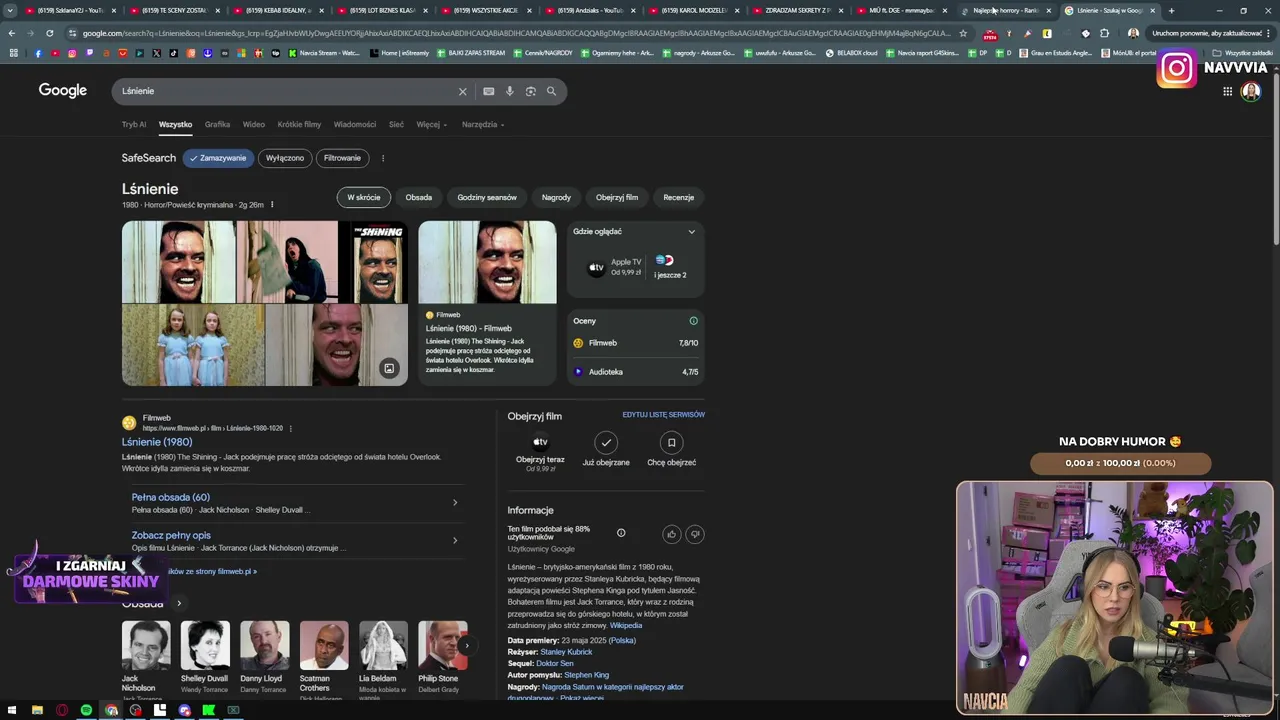
Task: Click the Google logo
Action: [63, 91]
